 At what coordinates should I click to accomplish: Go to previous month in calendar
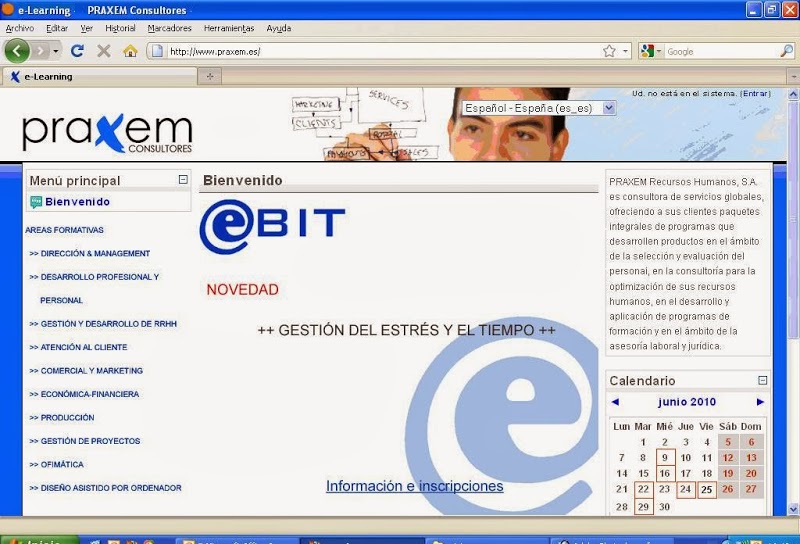(615, 402)
